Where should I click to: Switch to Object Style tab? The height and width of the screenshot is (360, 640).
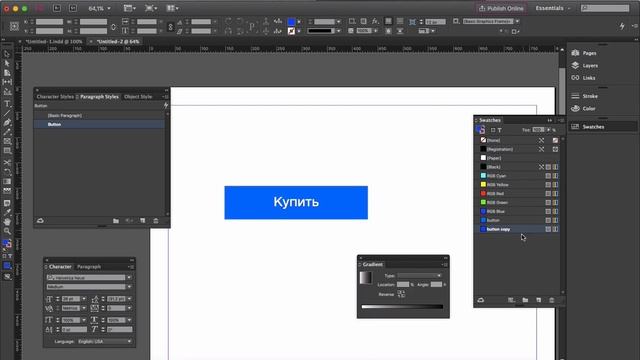(x=138, y=97)
